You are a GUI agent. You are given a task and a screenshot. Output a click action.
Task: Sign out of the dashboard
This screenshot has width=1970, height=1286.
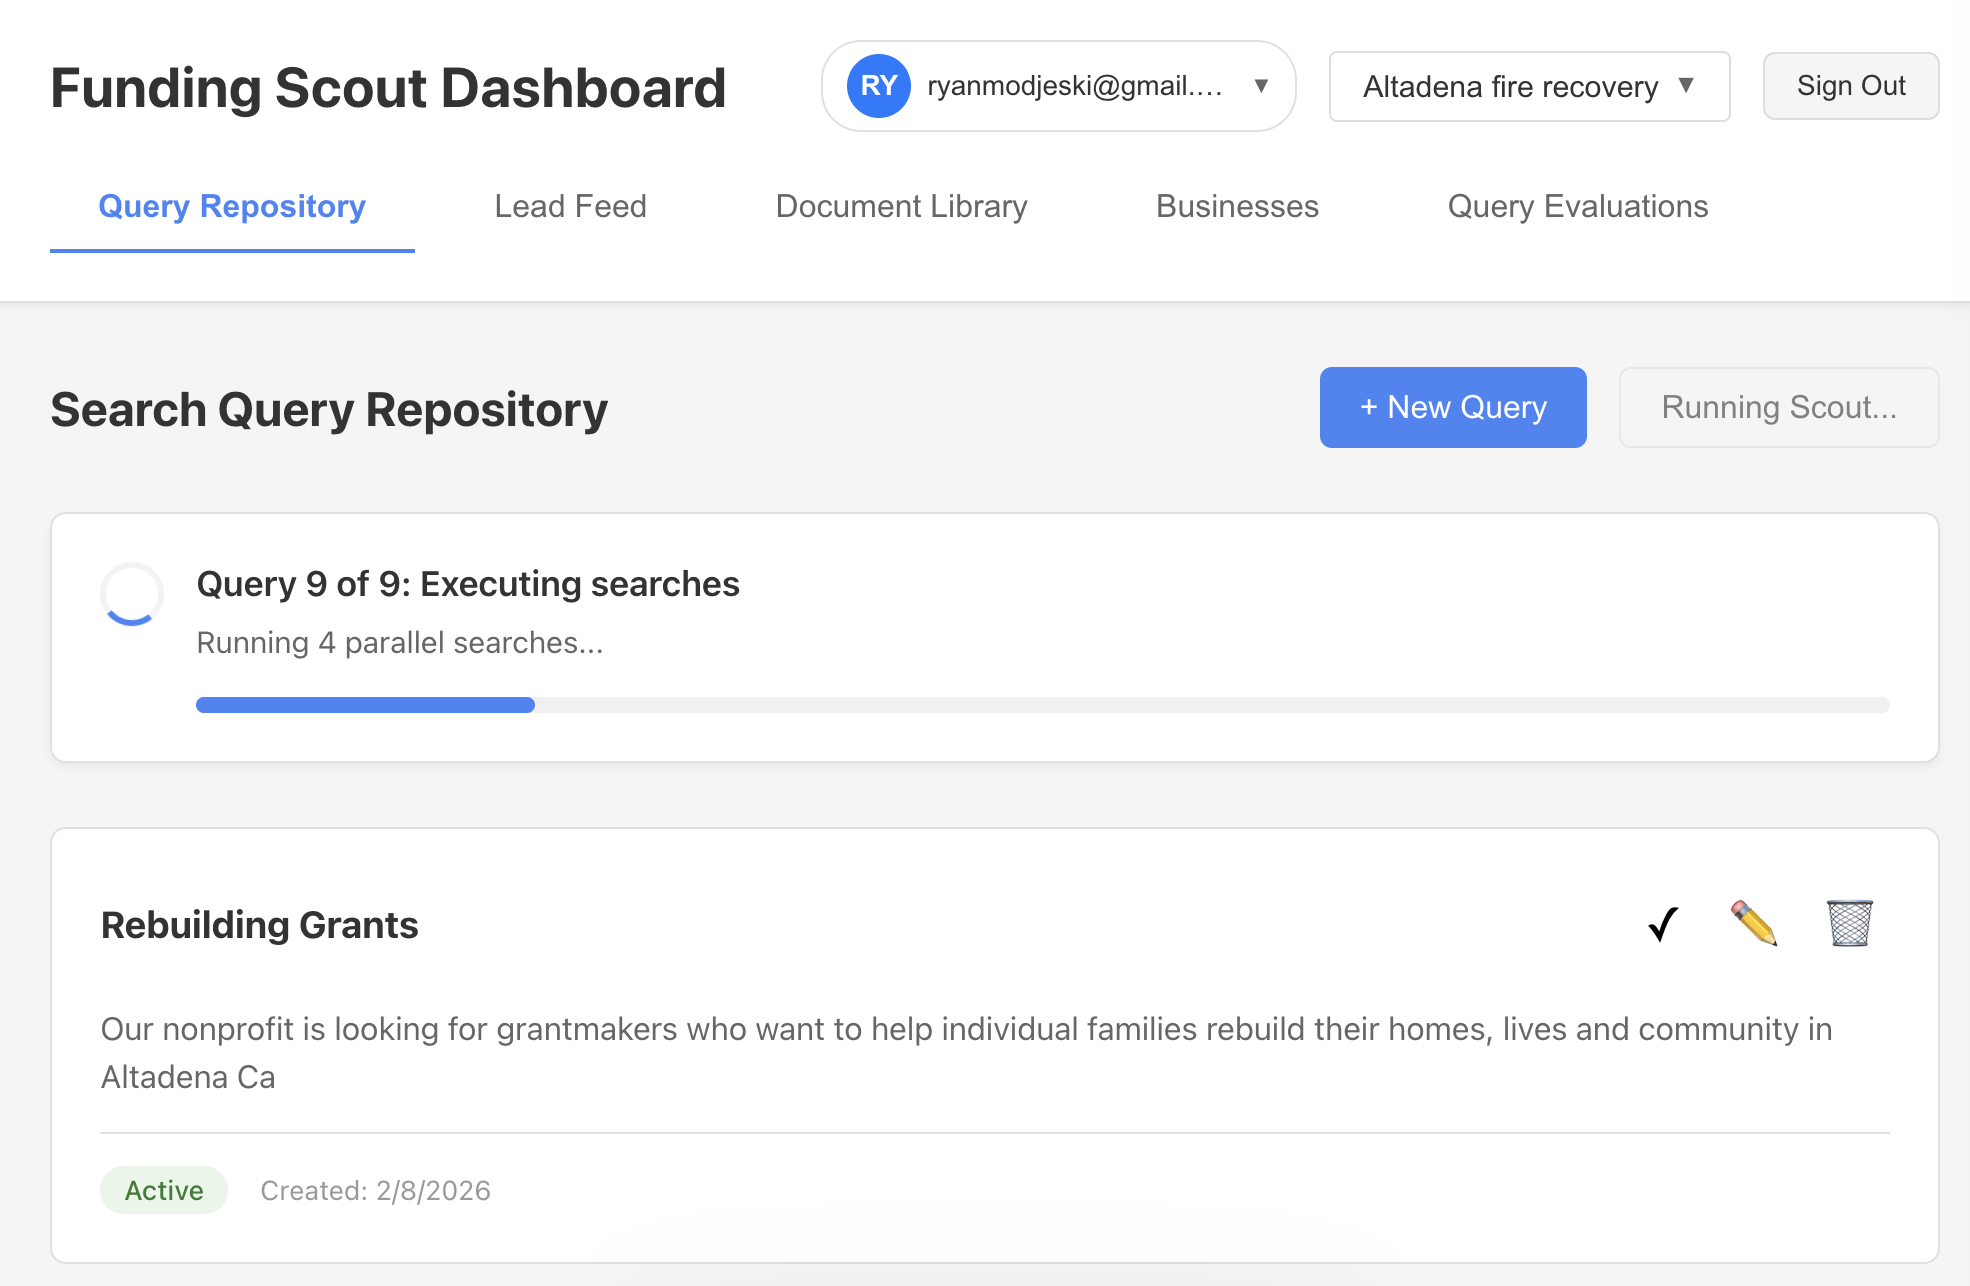pyautogui.click(x=1850, y=86)
